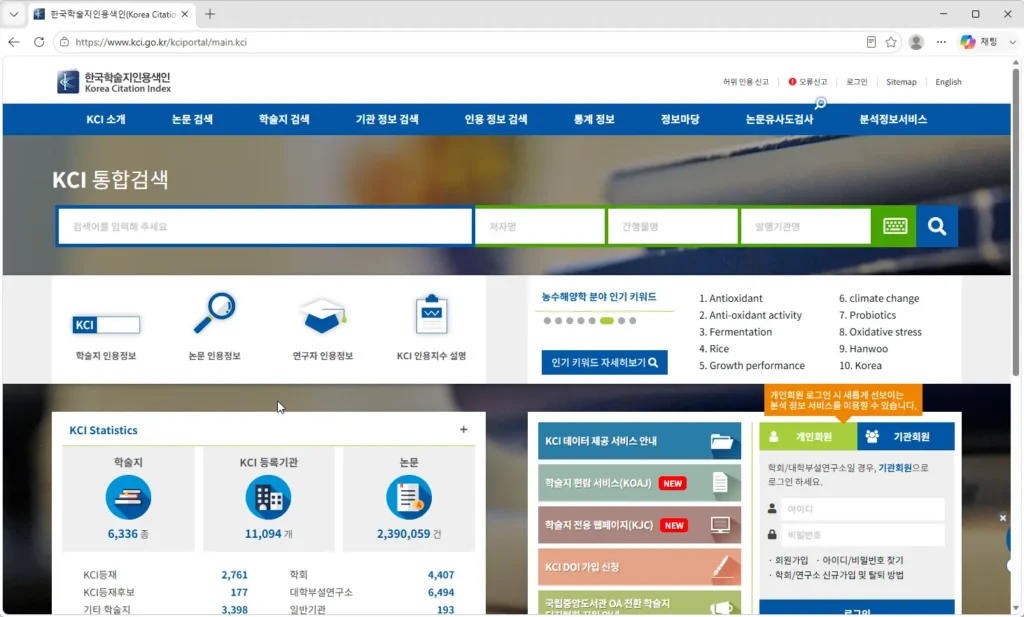Open 정보마당 menu
Image resolution: width=1024 pixels, height=617 pixels.
680,119
